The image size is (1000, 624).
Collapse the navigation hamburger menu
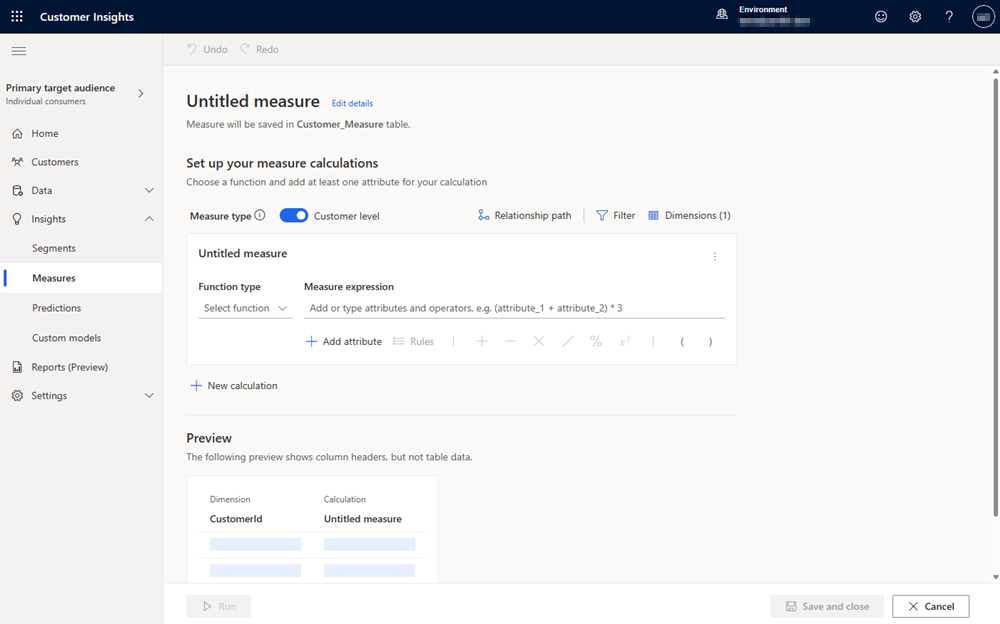[x=18, y=51]
